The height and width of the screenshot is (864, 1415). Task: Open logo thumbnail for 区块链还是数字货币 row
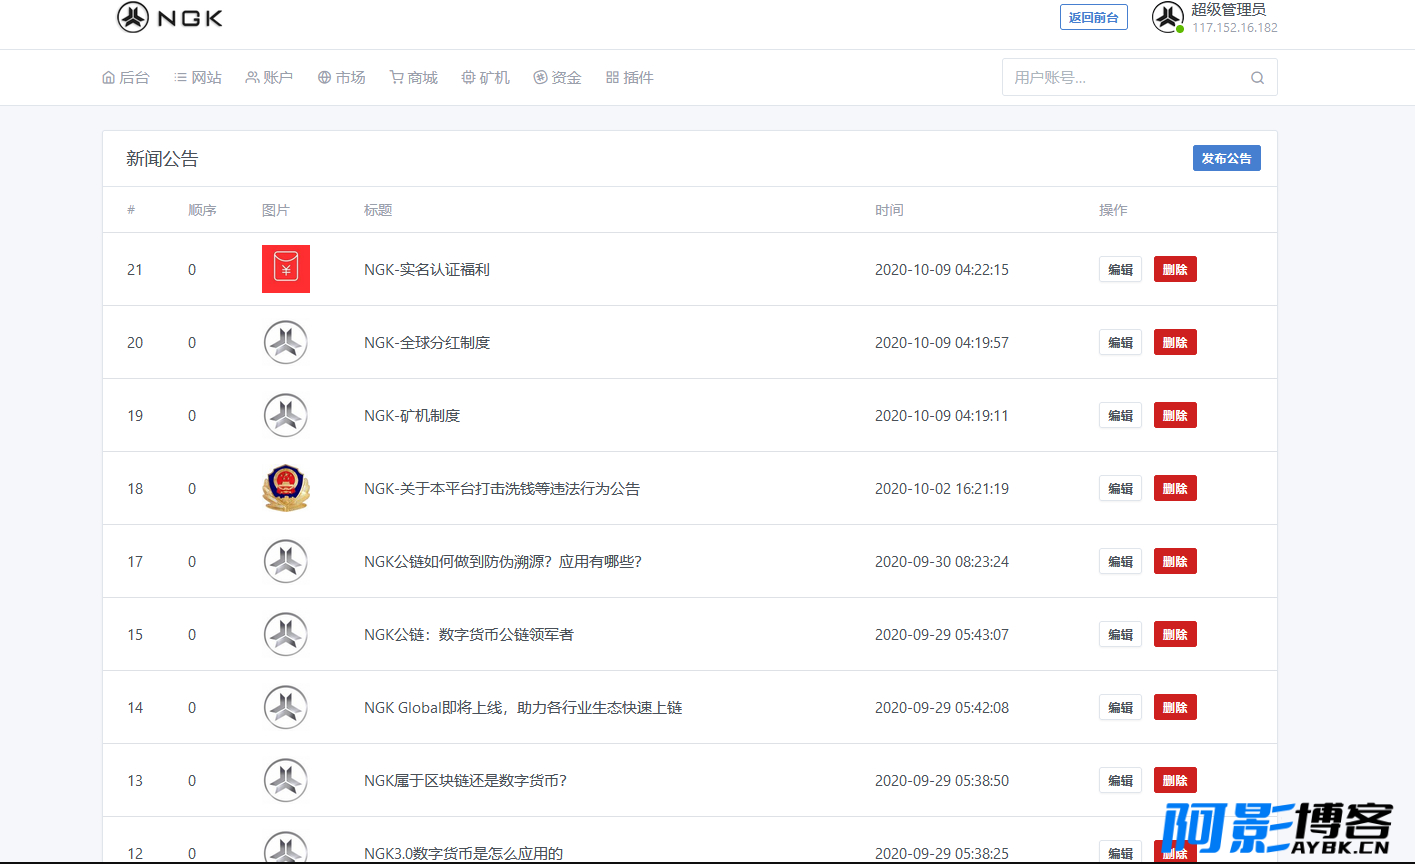tap(286, 780)
